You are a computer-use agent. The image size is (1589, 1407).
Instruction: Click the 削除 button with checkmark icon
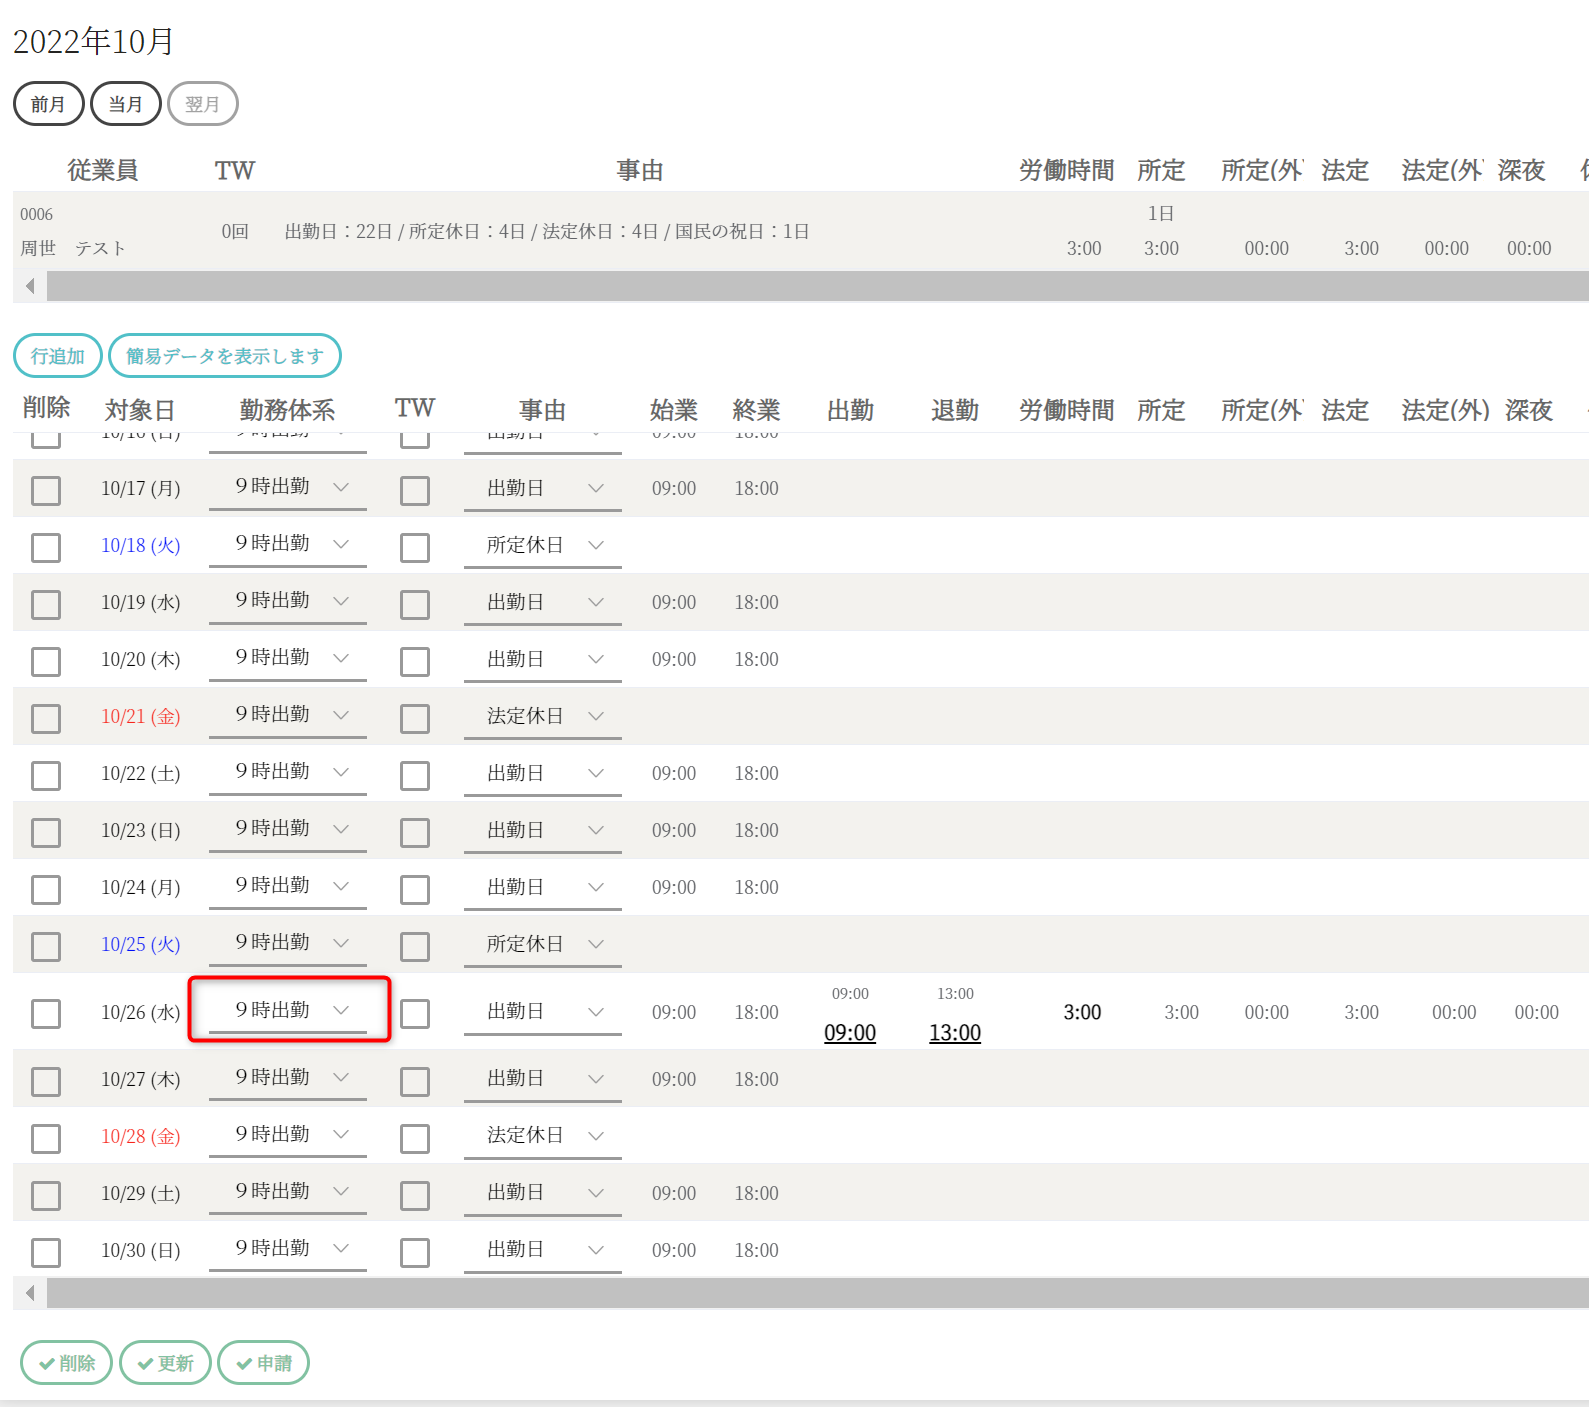coord(66,1363)
